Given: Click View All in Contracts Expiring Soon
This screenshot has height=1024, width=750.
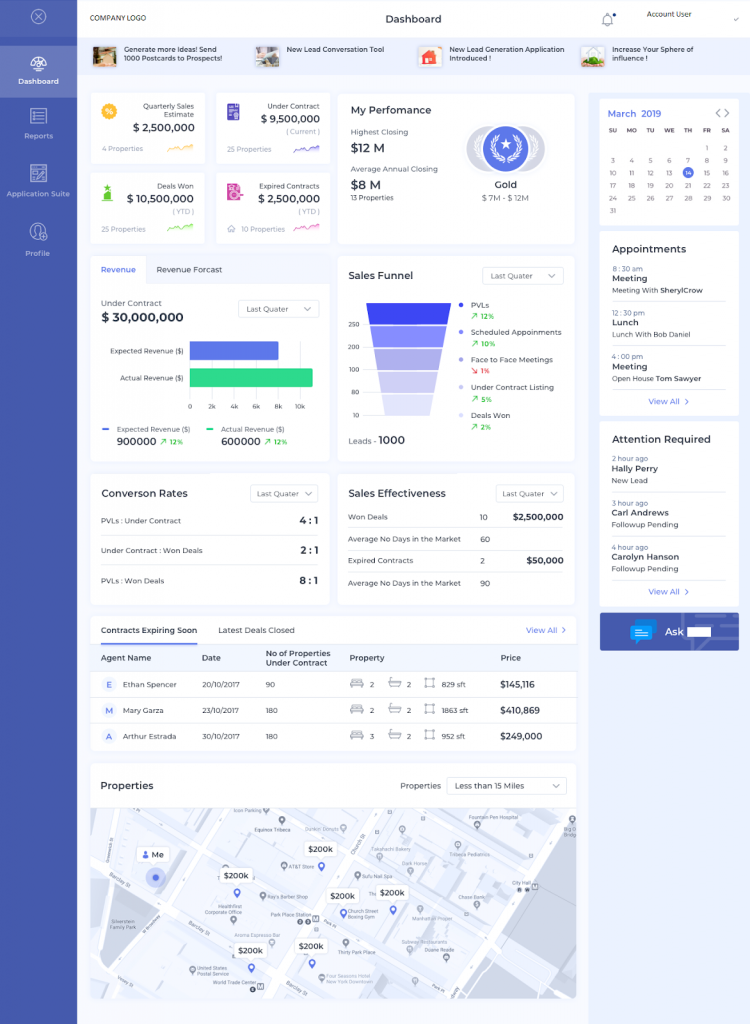Looking at the screenshot, I should coord(546,631).
